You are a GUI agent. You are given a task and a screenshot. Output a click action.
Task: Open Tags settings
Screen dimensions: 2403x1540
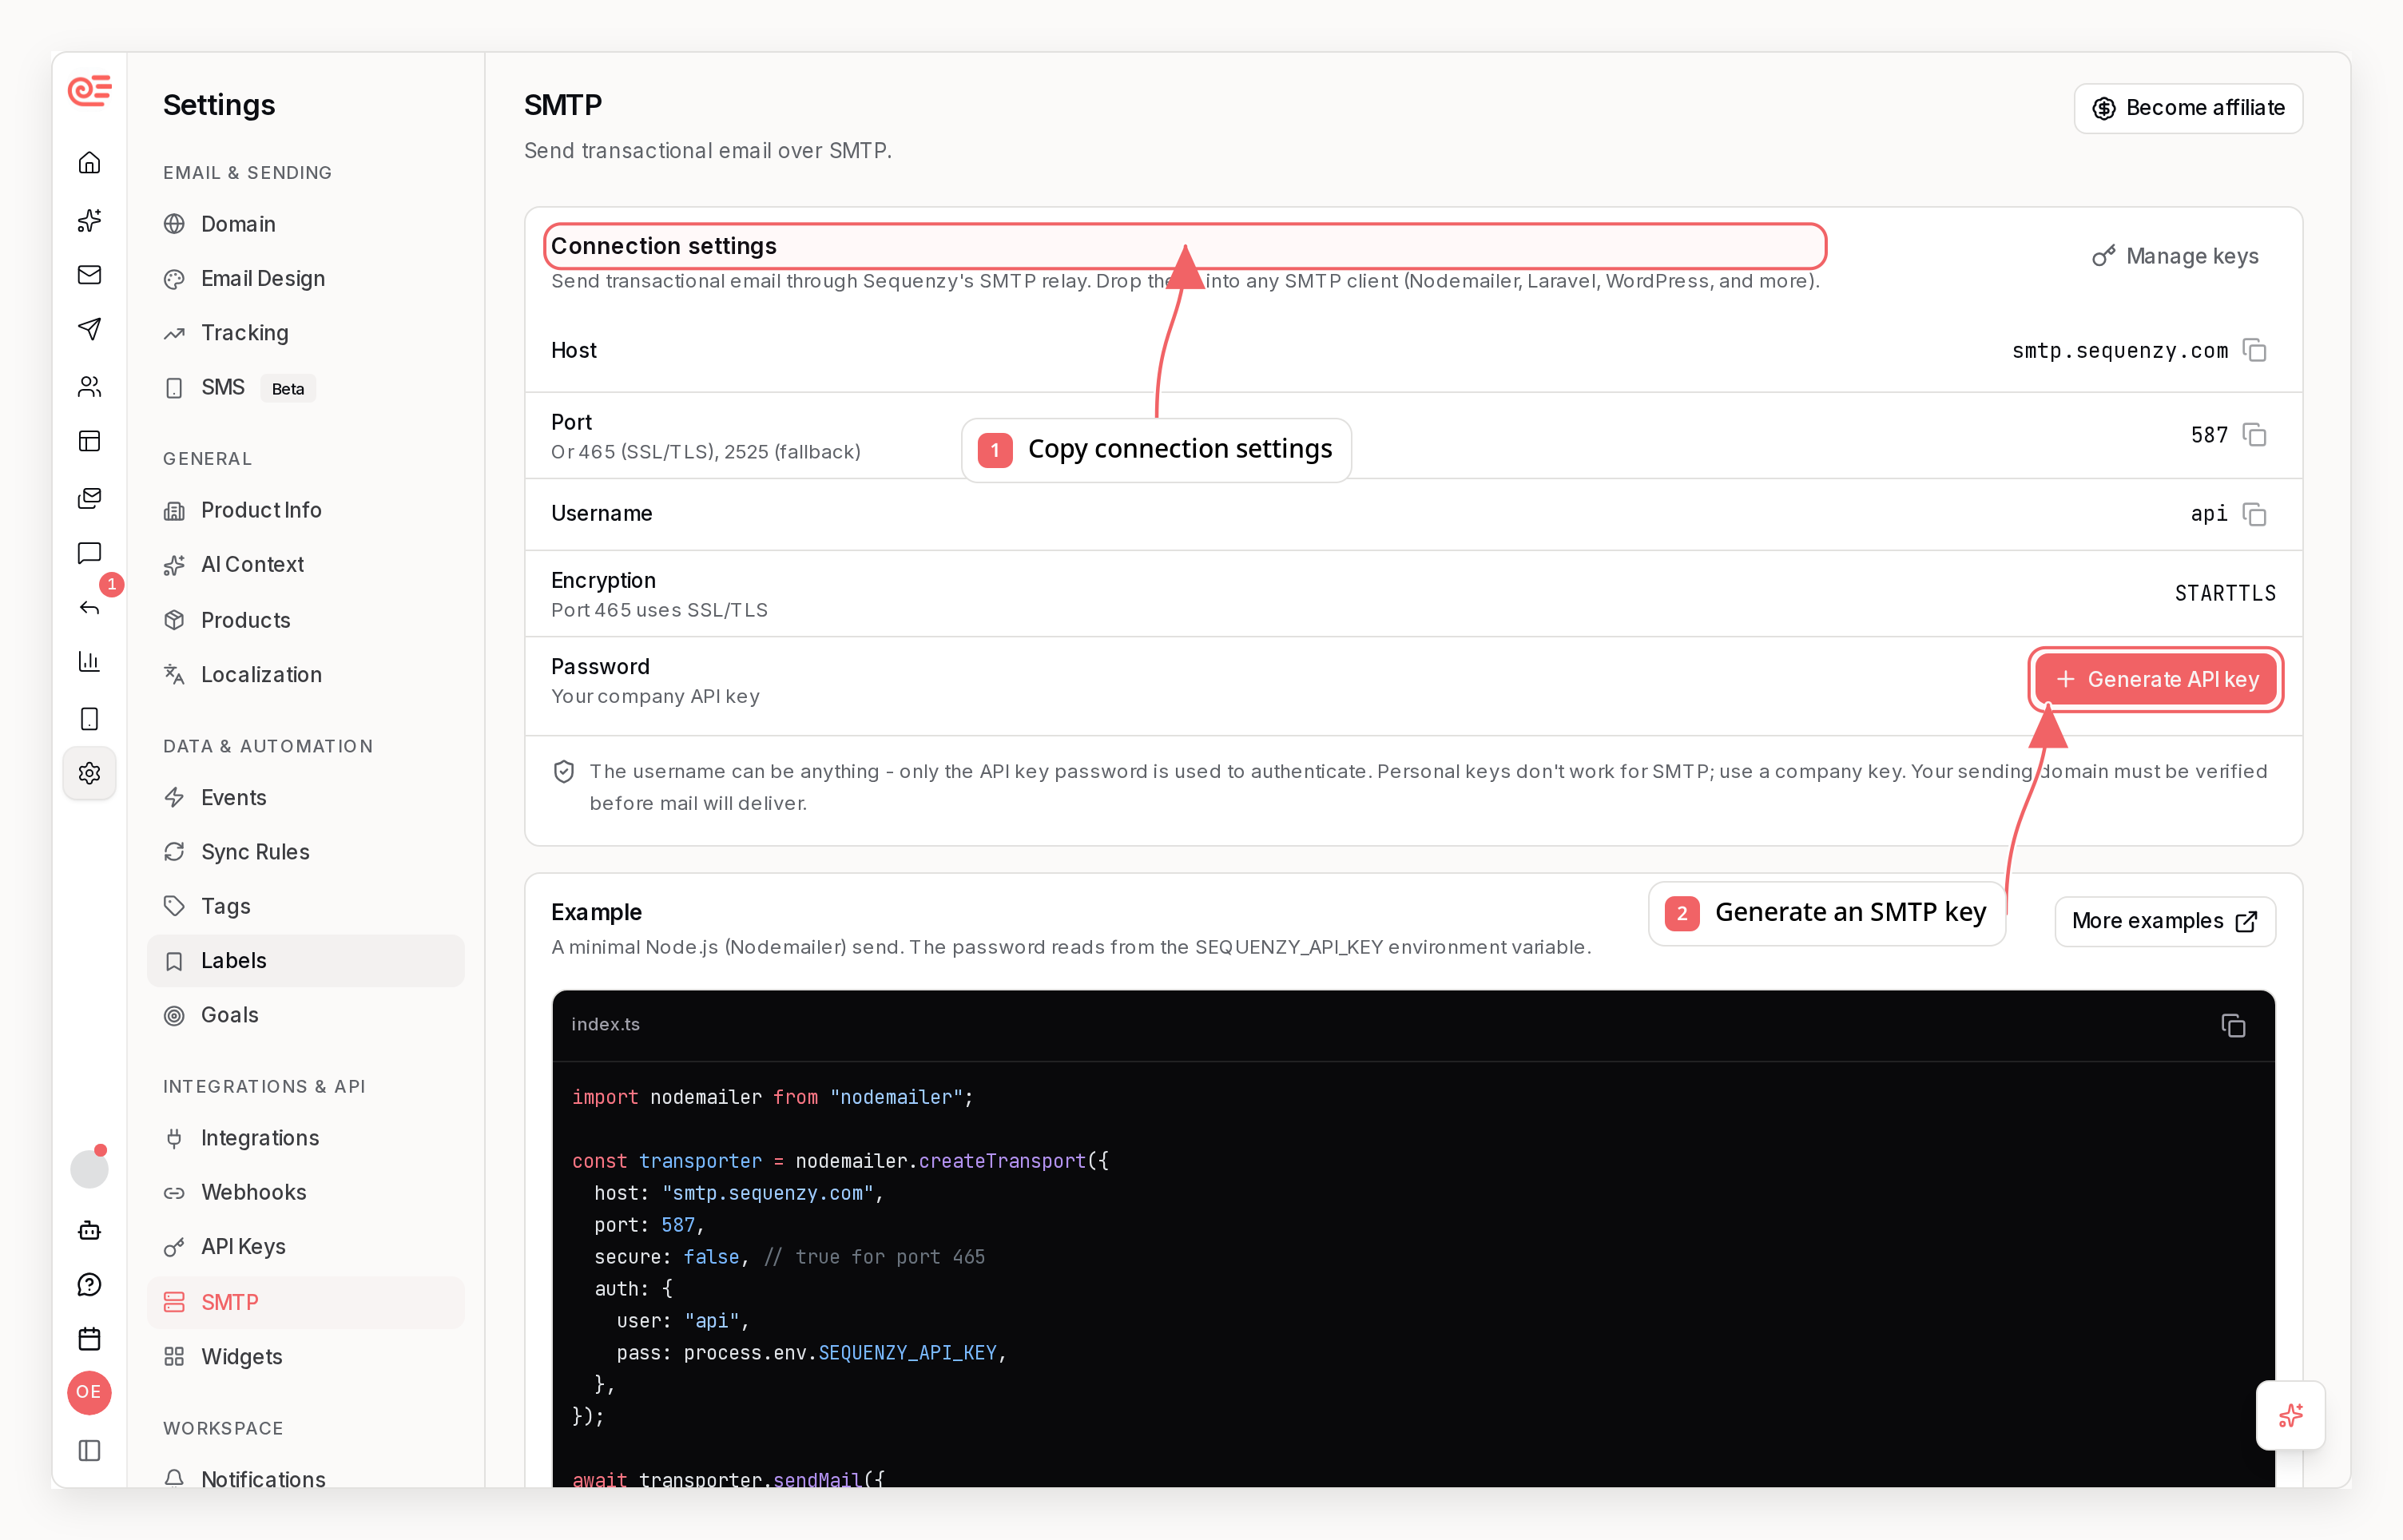[305, 906]
